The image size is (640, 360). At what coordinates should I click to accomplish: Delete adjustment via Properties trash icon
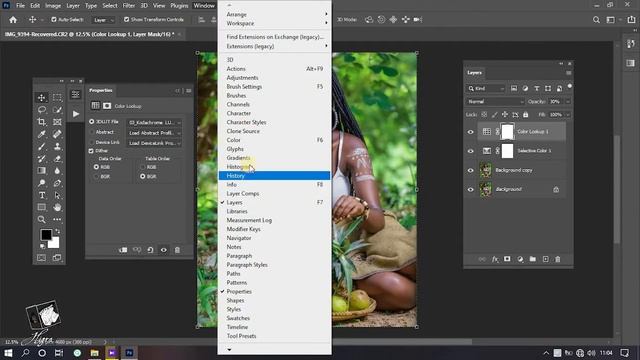[x=177, y=250]
